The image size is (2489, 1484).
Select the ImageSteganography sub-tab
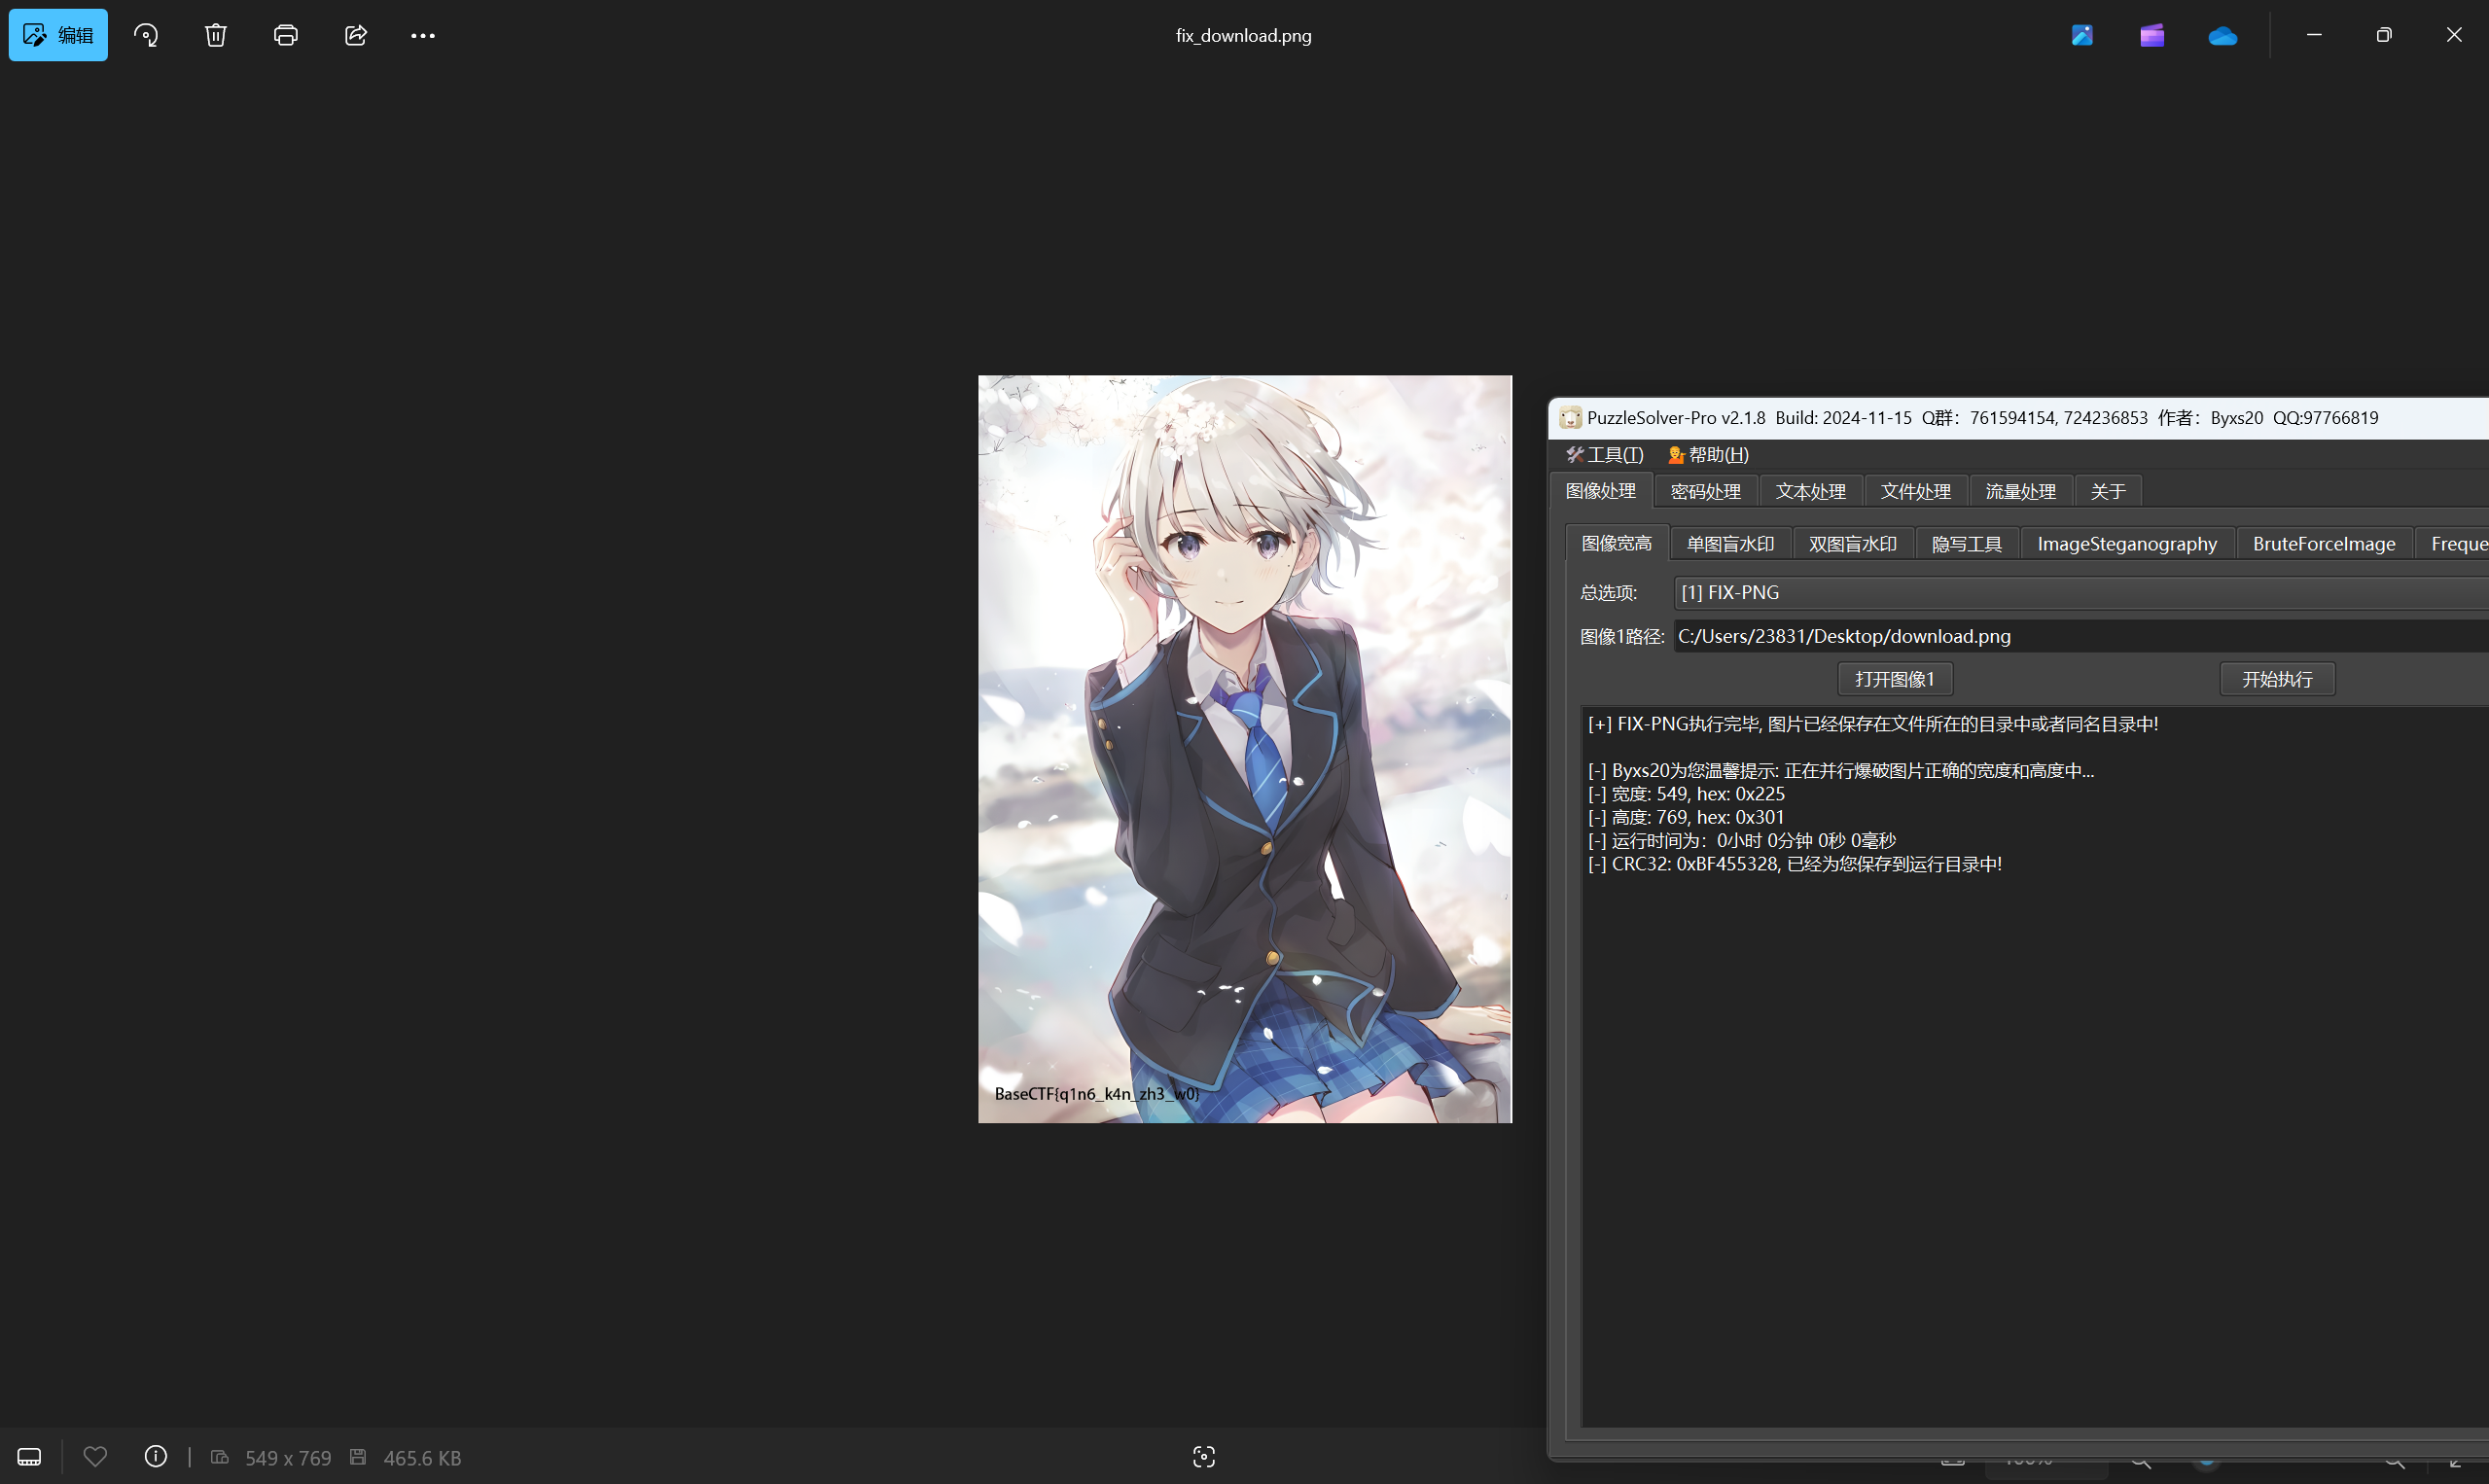2127,544
